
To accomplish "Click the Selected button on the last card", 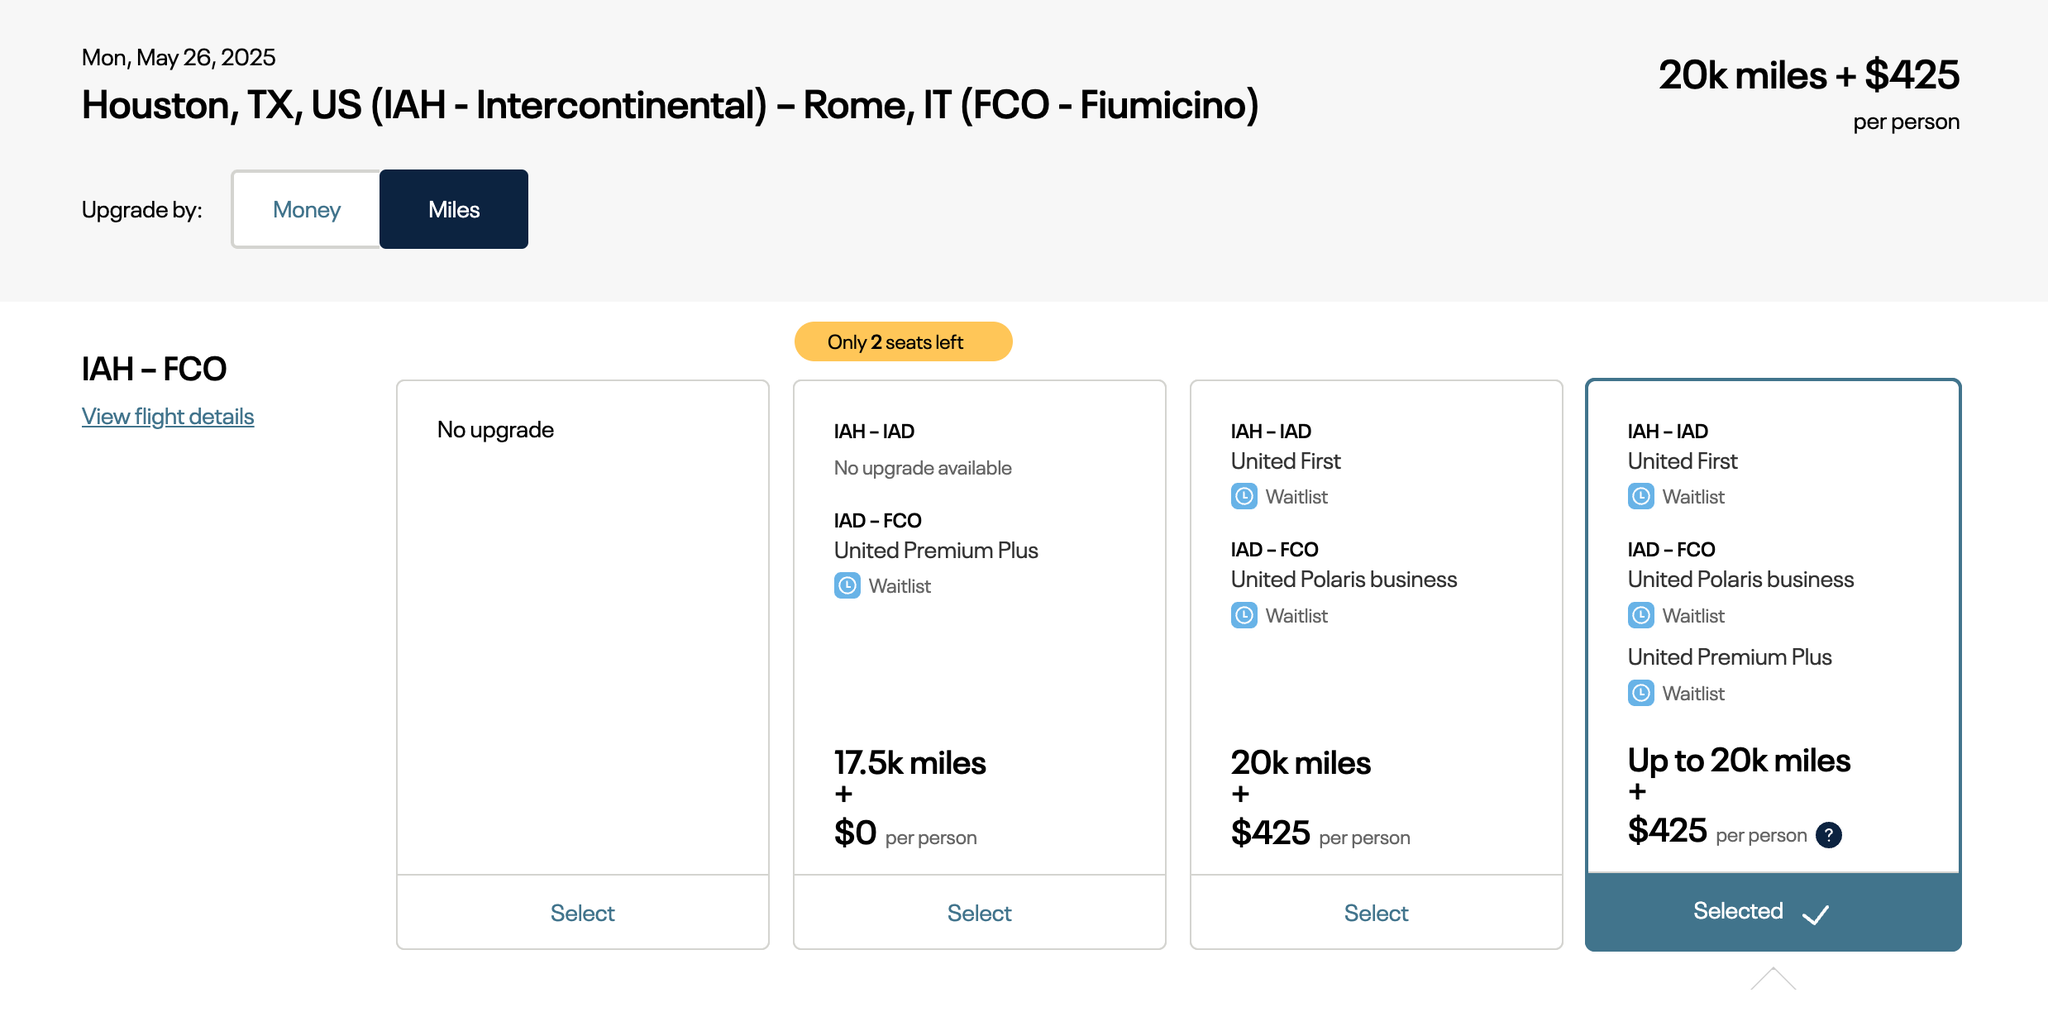I will [x=1773, y=912].
